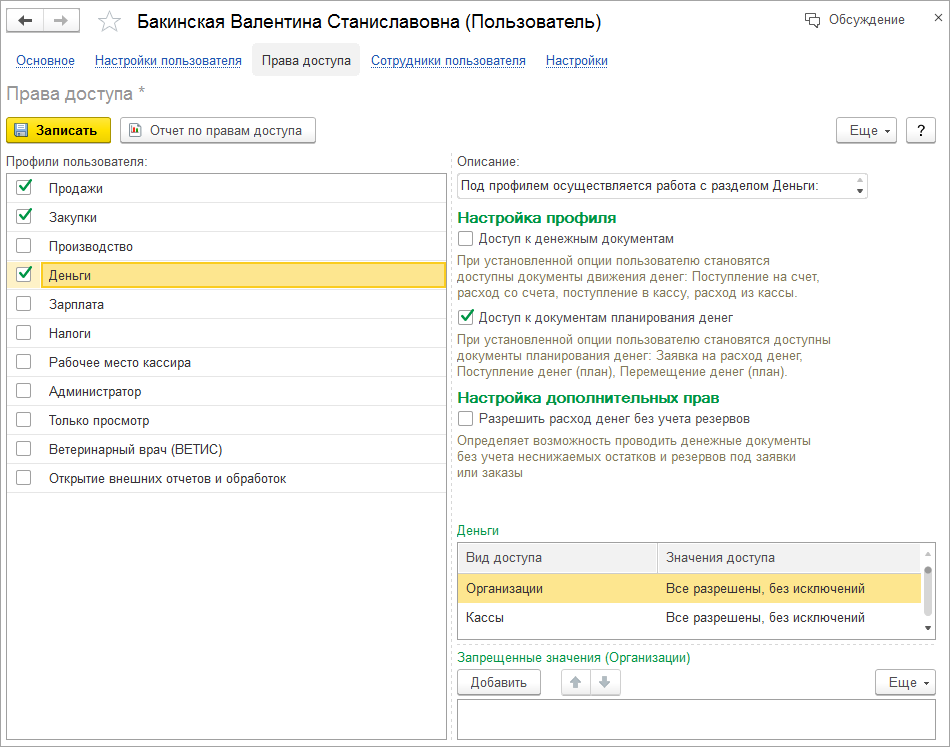The width and height of the screenshot is (950, 747).
Task: Move forbidden value up with arrow
Action: (x=575, y=682)
